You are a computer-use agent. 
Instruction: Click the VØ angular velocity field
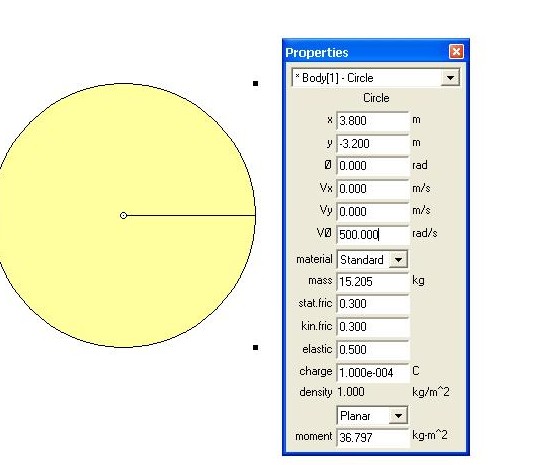(373, 235)
